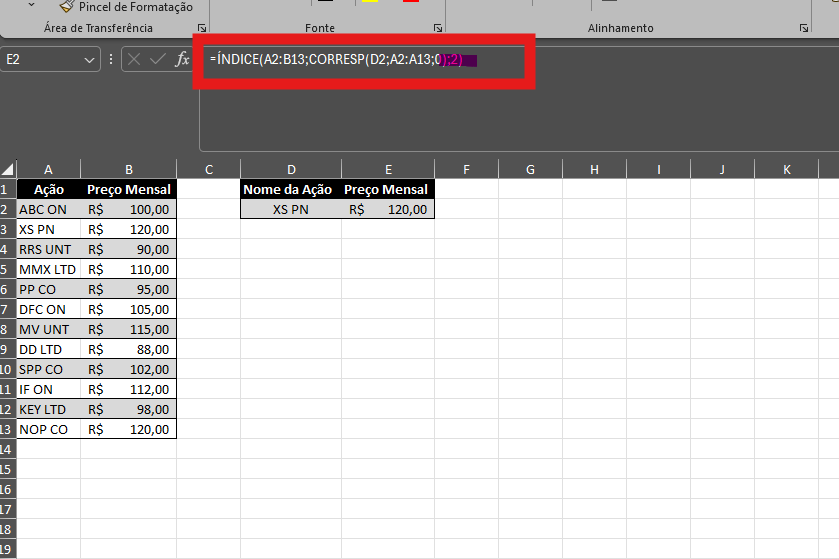Click the cancel formula X icon
Screen dimensions: 839x559
click(134, 59)
